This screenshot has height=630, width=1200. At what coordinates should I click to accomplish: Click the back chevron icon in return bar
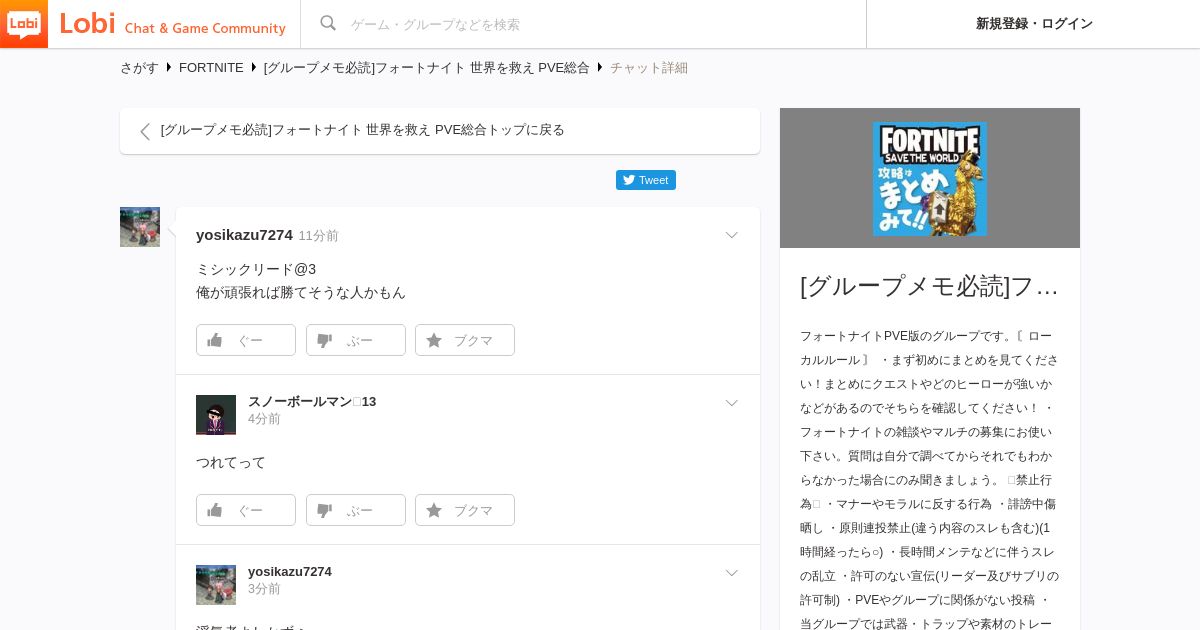pyautogui.click(x=145, y=131)
